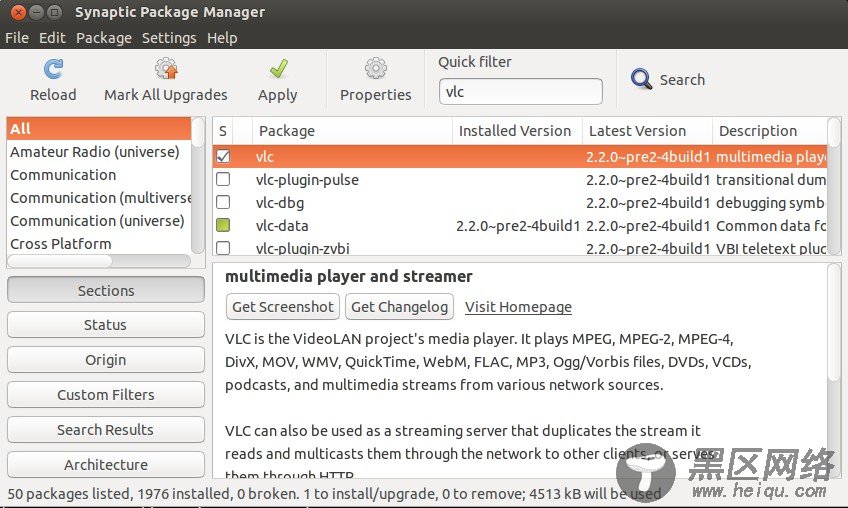Screen dimensions: 848x508
Task: Click the Get Screenshot button
Action: (283, 307)
